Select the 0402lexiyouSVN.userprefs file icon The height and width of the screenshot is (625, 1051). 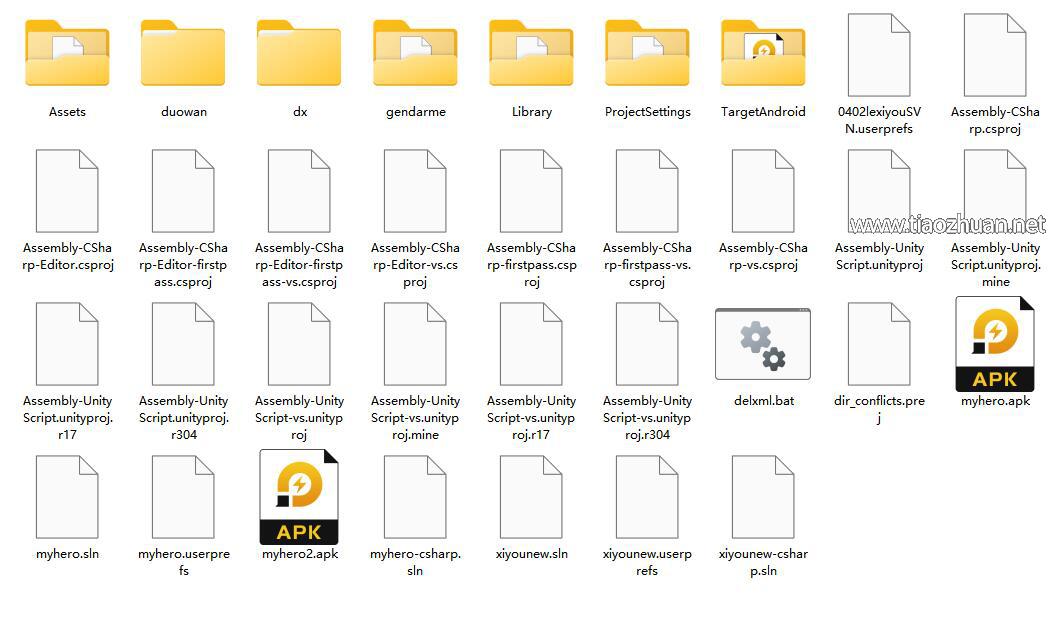[879, 55]
